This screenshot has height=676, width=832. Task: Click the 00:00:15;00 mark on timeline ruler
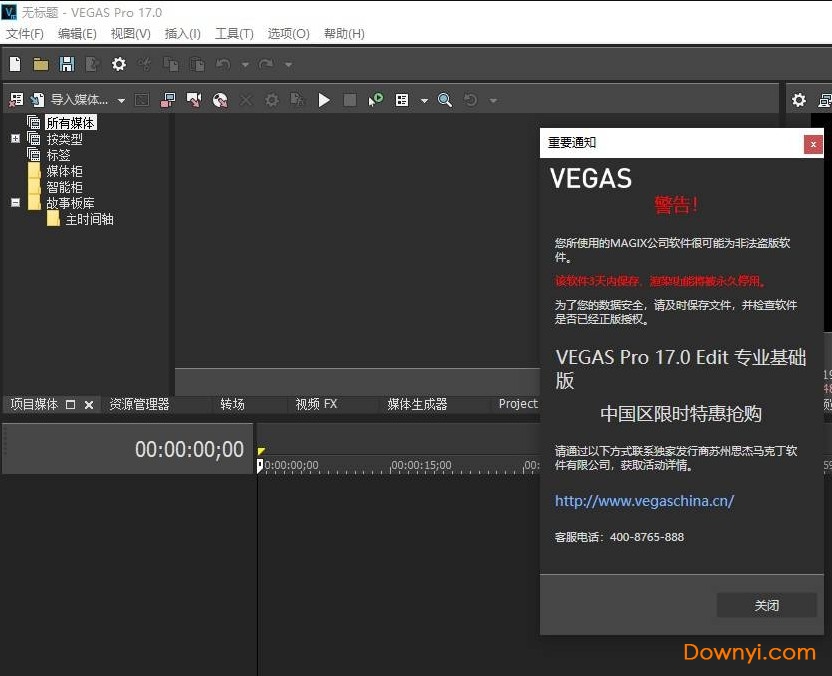pyautogui.click(x=421, y=466)
